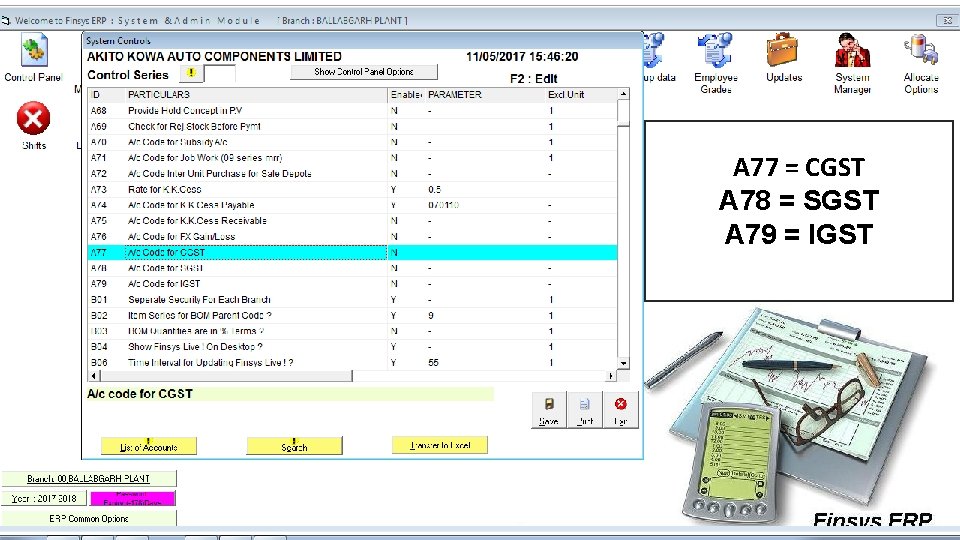Click the PARAMETER column header
The image size is (960, 540).
[485, 95]
